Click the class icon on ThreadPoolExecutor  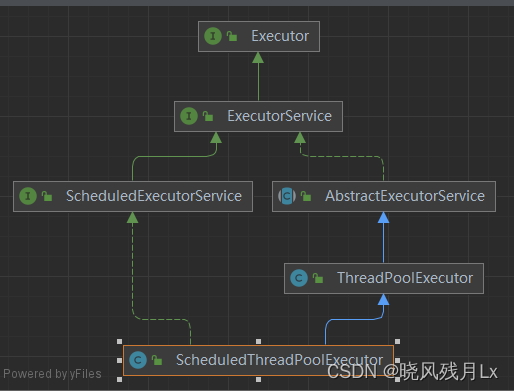click(x=299, y=278)
